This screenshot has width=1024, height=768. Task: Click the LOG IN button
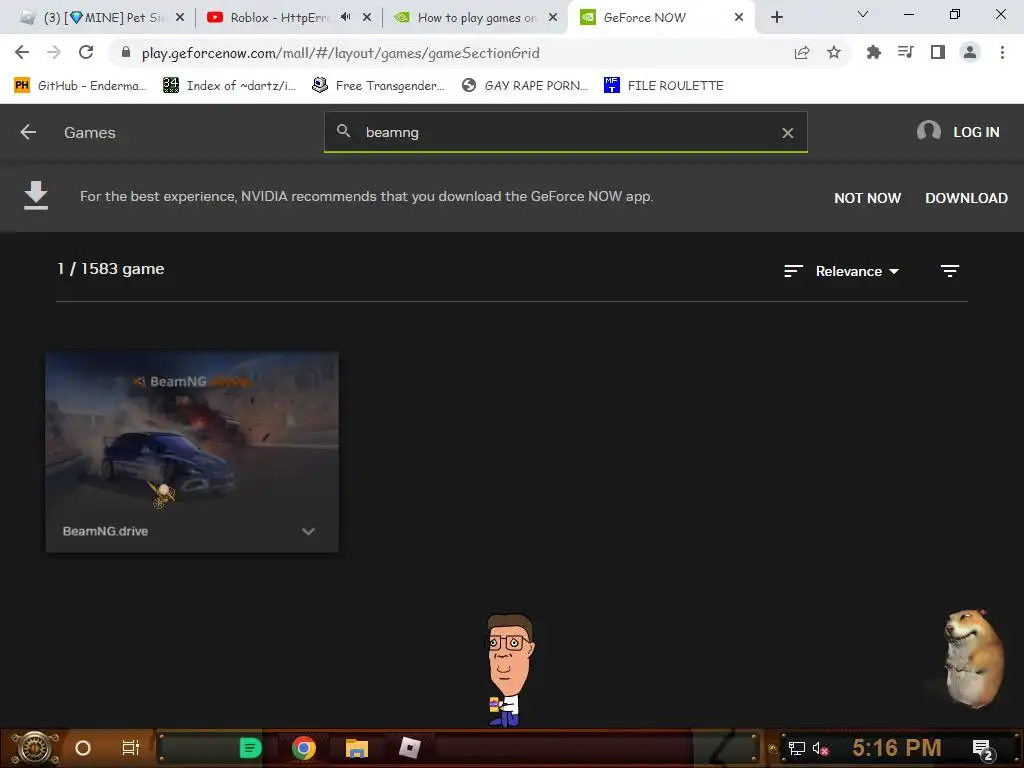click(976, 132)
